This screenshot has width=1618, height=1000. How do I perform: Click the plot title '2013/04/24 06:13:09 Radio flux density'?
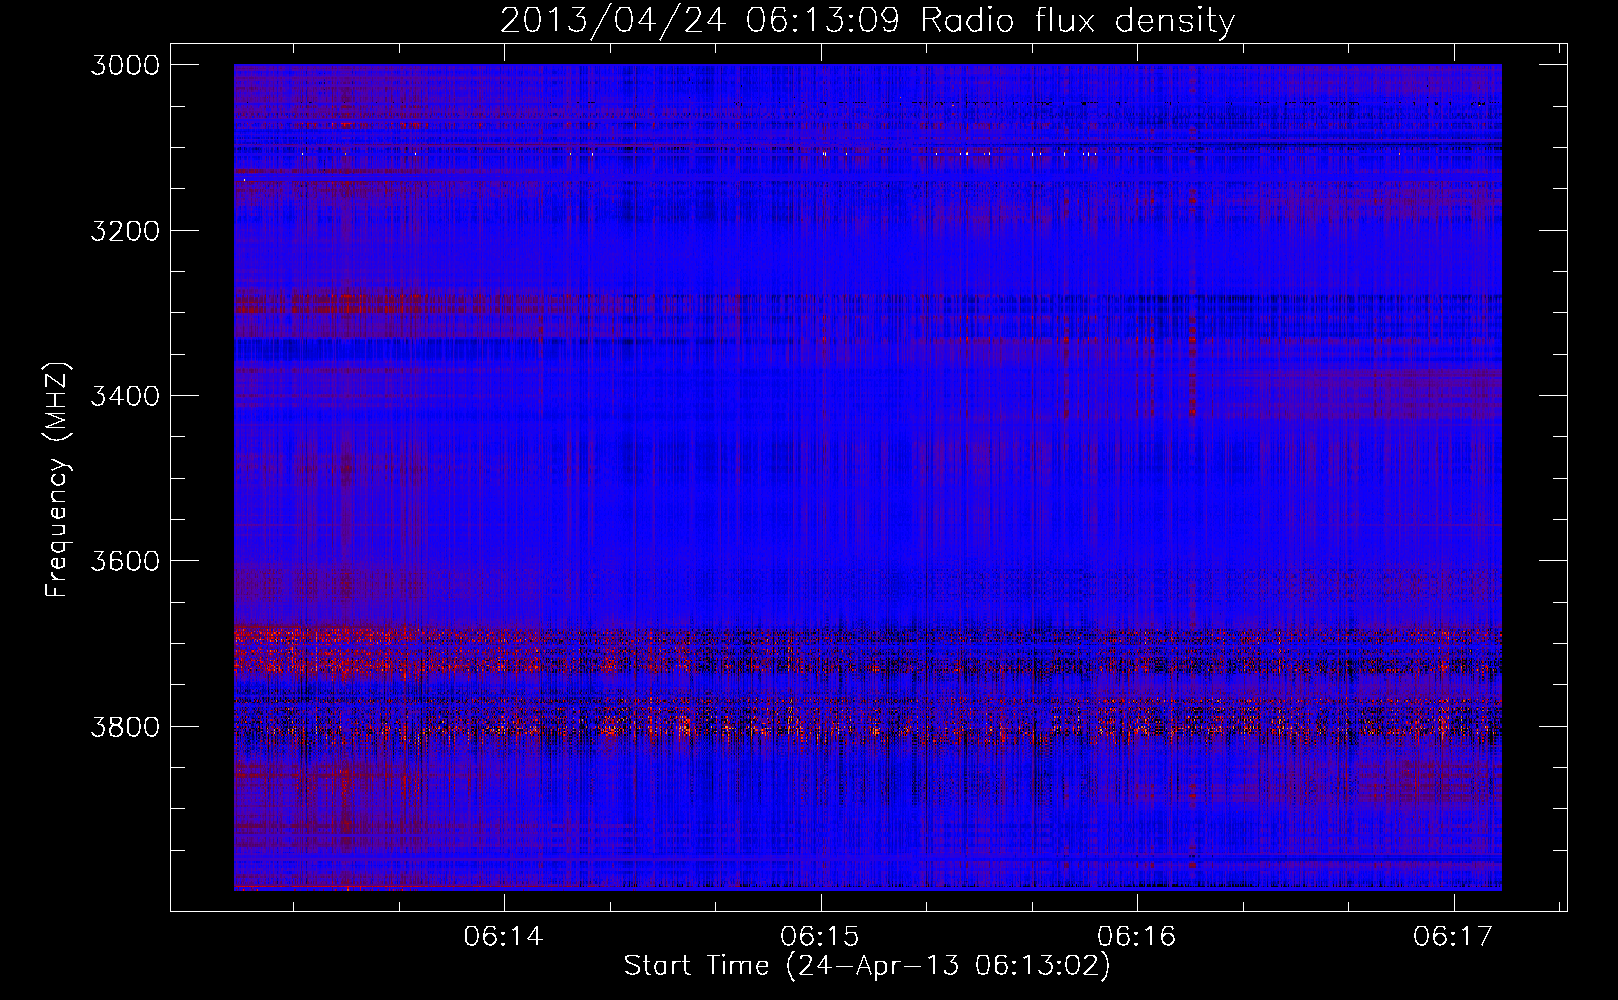click(867, 21)
